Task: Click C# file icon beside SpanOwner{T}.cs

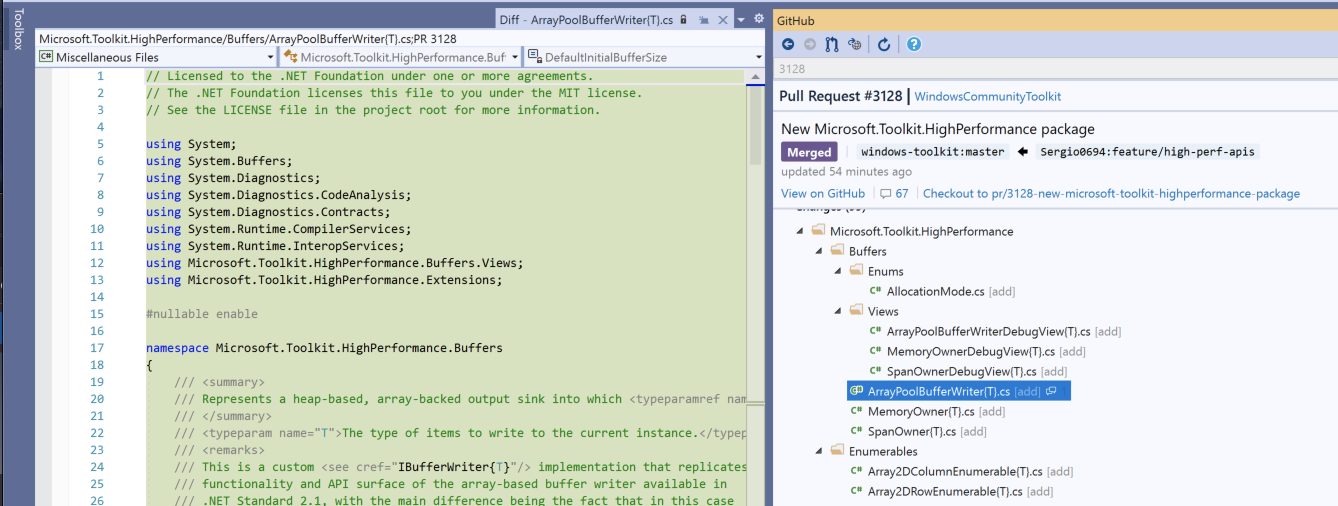Action: pyautogui.click(x=857, y=431)
